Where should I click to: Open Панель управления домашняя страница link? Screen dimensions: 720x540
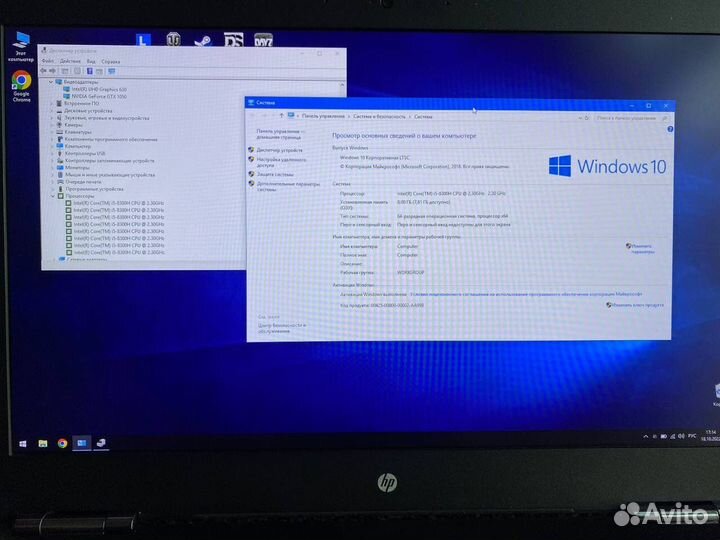(x=279, y=134)
